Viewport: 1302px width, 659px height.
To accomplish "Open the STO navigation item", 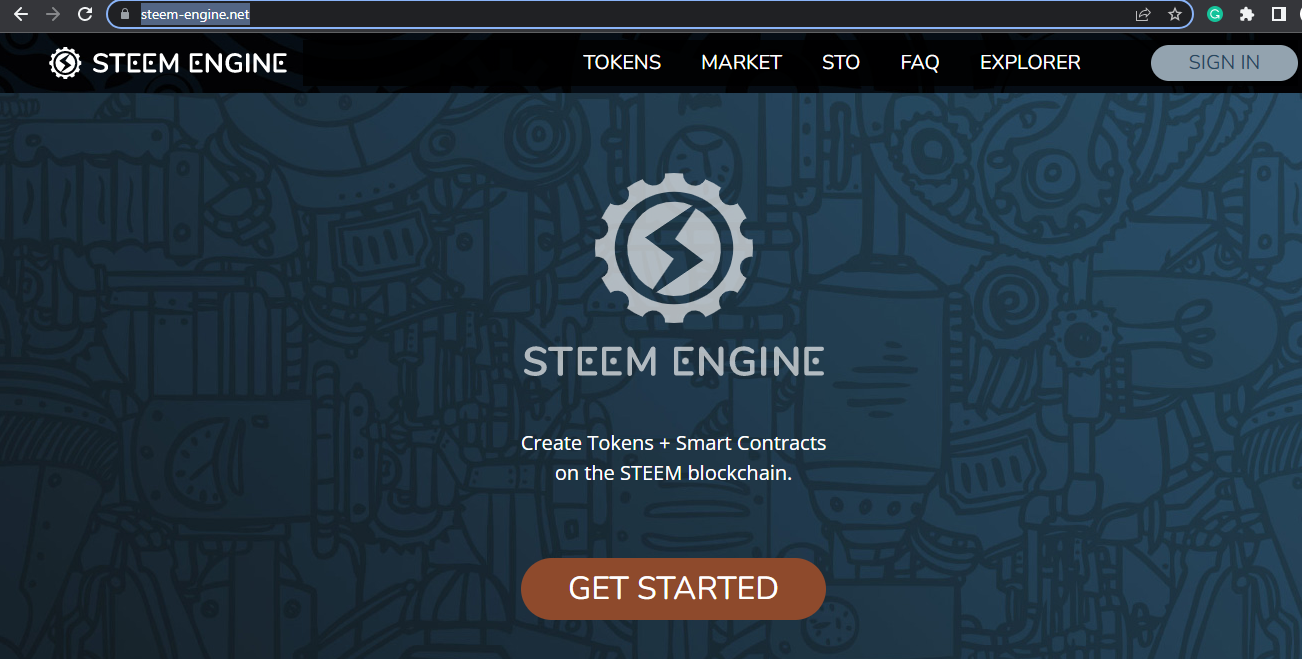I will click(x=841, y=62).
